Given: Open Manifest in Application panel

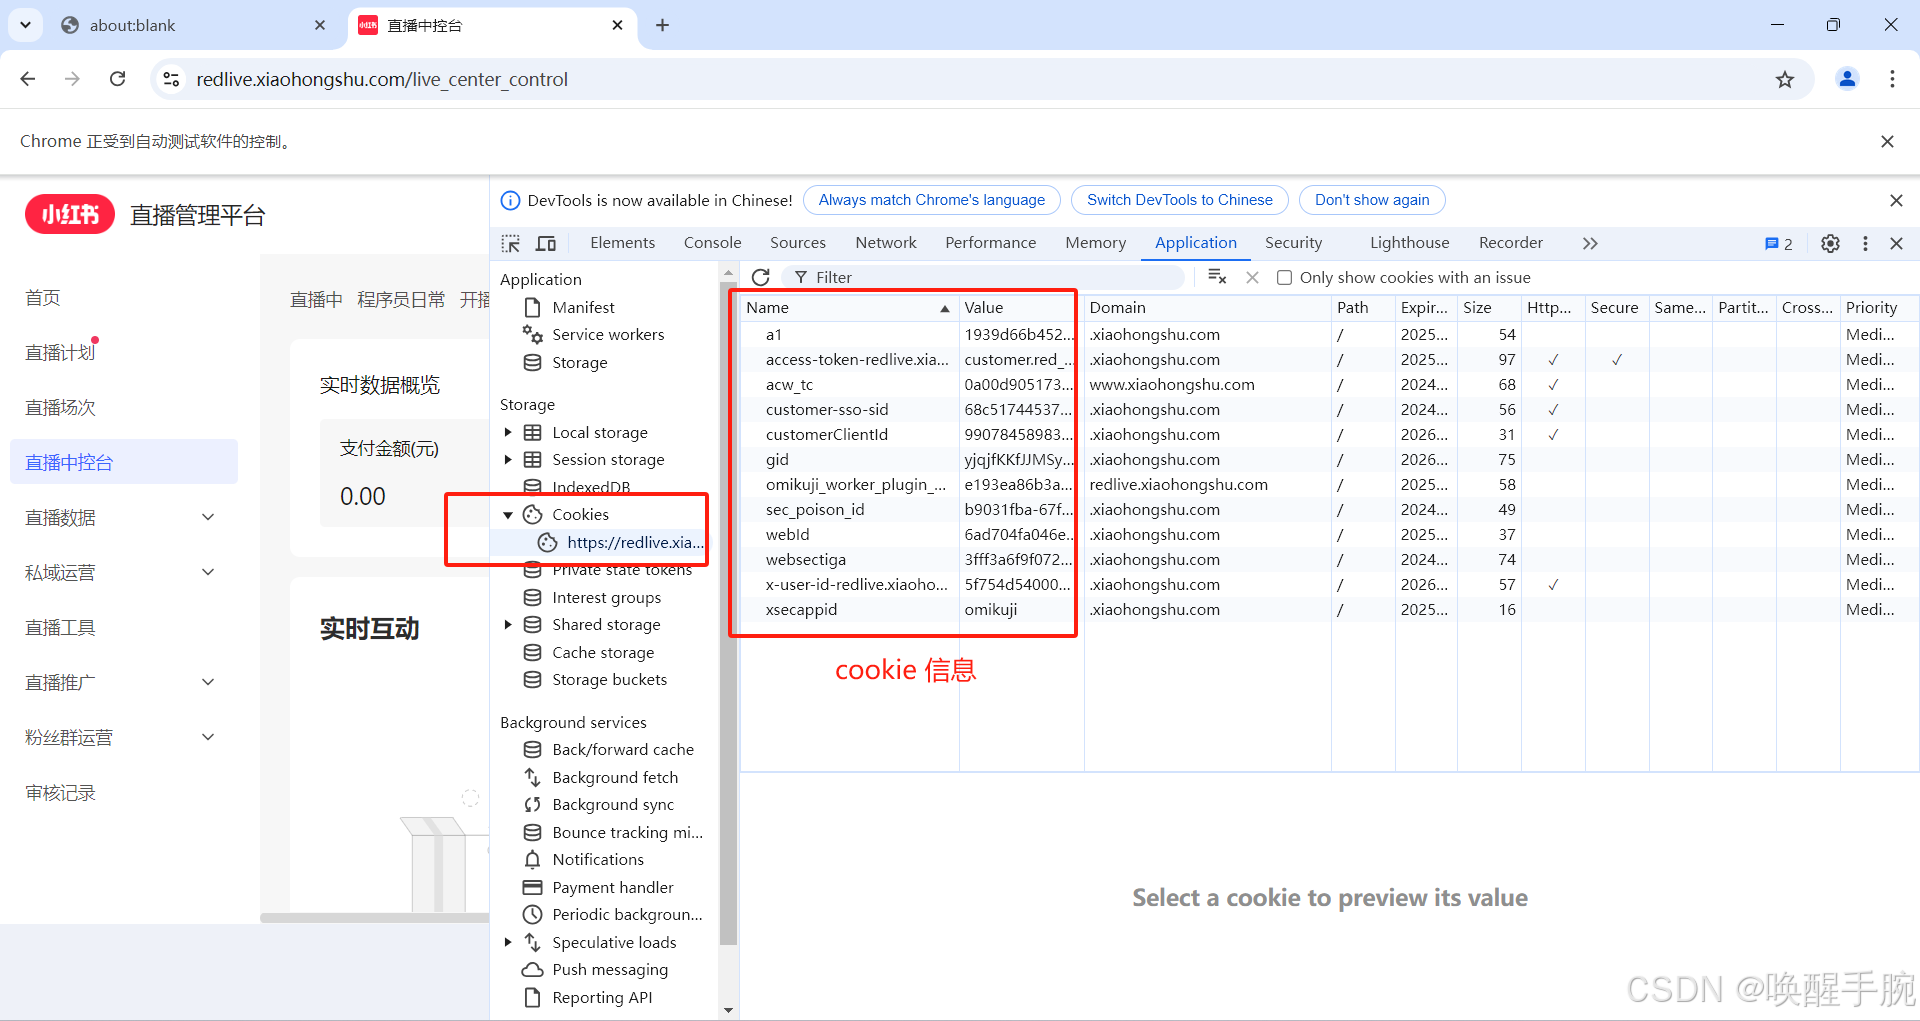Looking at the screenshot, I should (583, 307).
